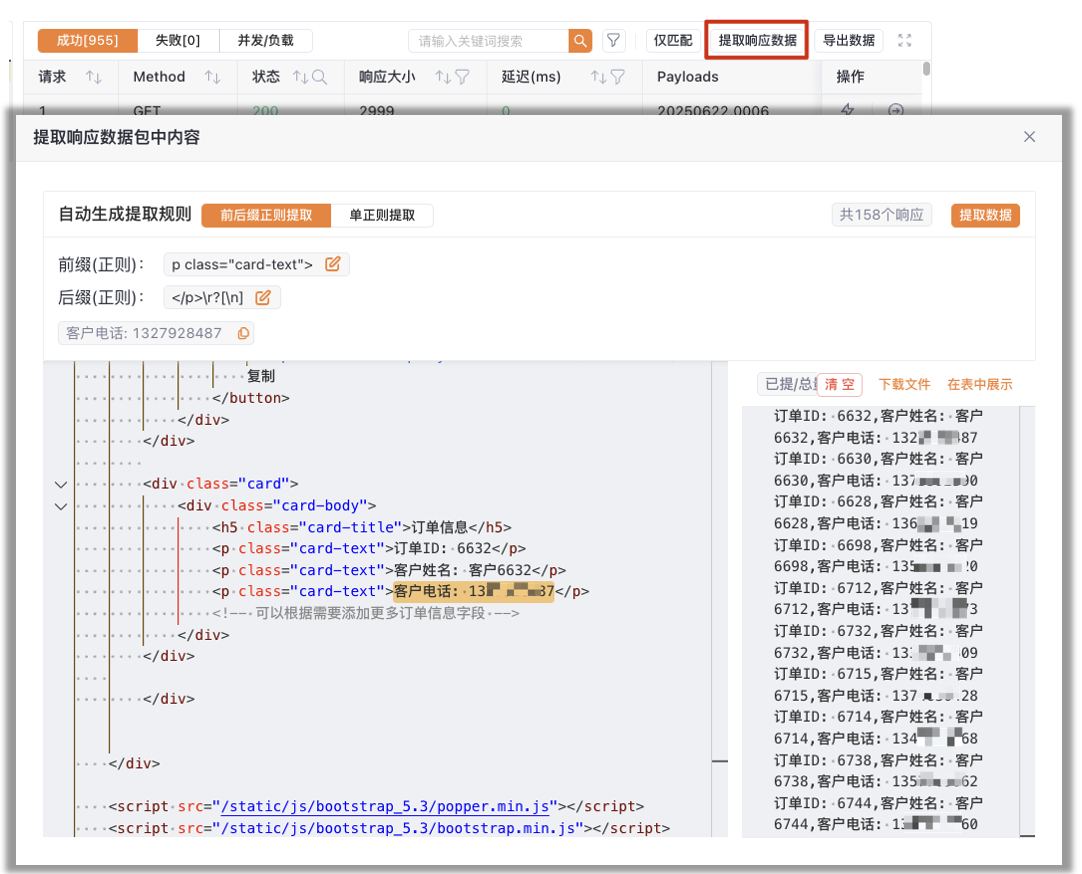Select 前后缀正则提取 mode

point(266,215)
